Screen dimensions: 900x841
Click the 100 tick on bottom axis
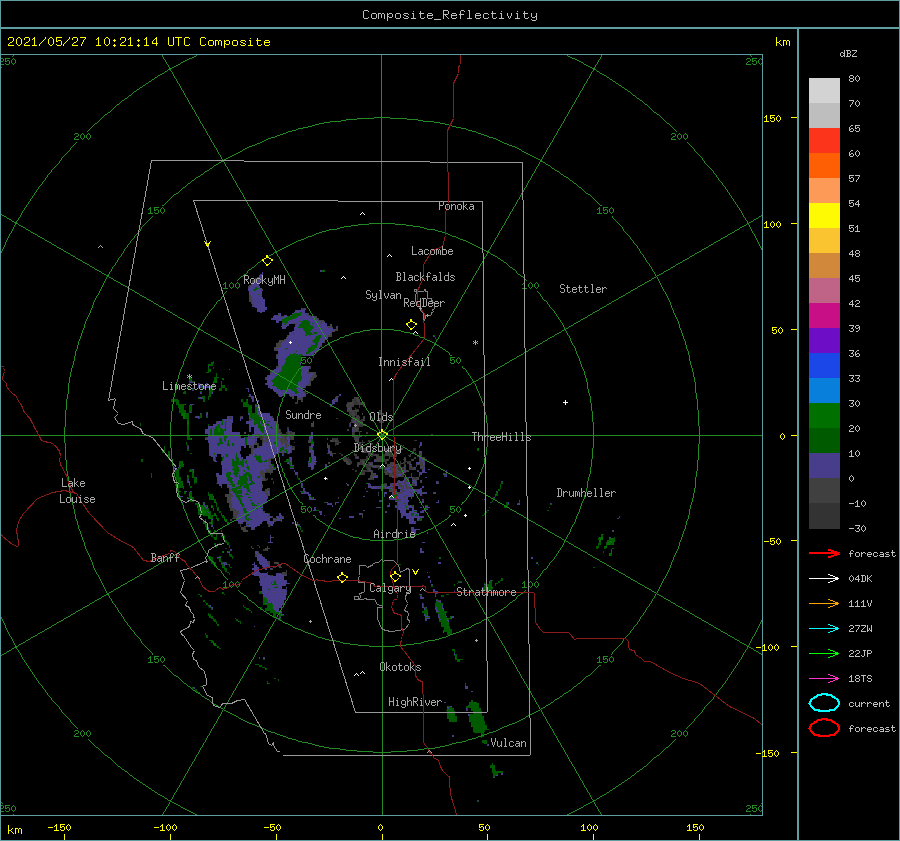pos(589,827)
